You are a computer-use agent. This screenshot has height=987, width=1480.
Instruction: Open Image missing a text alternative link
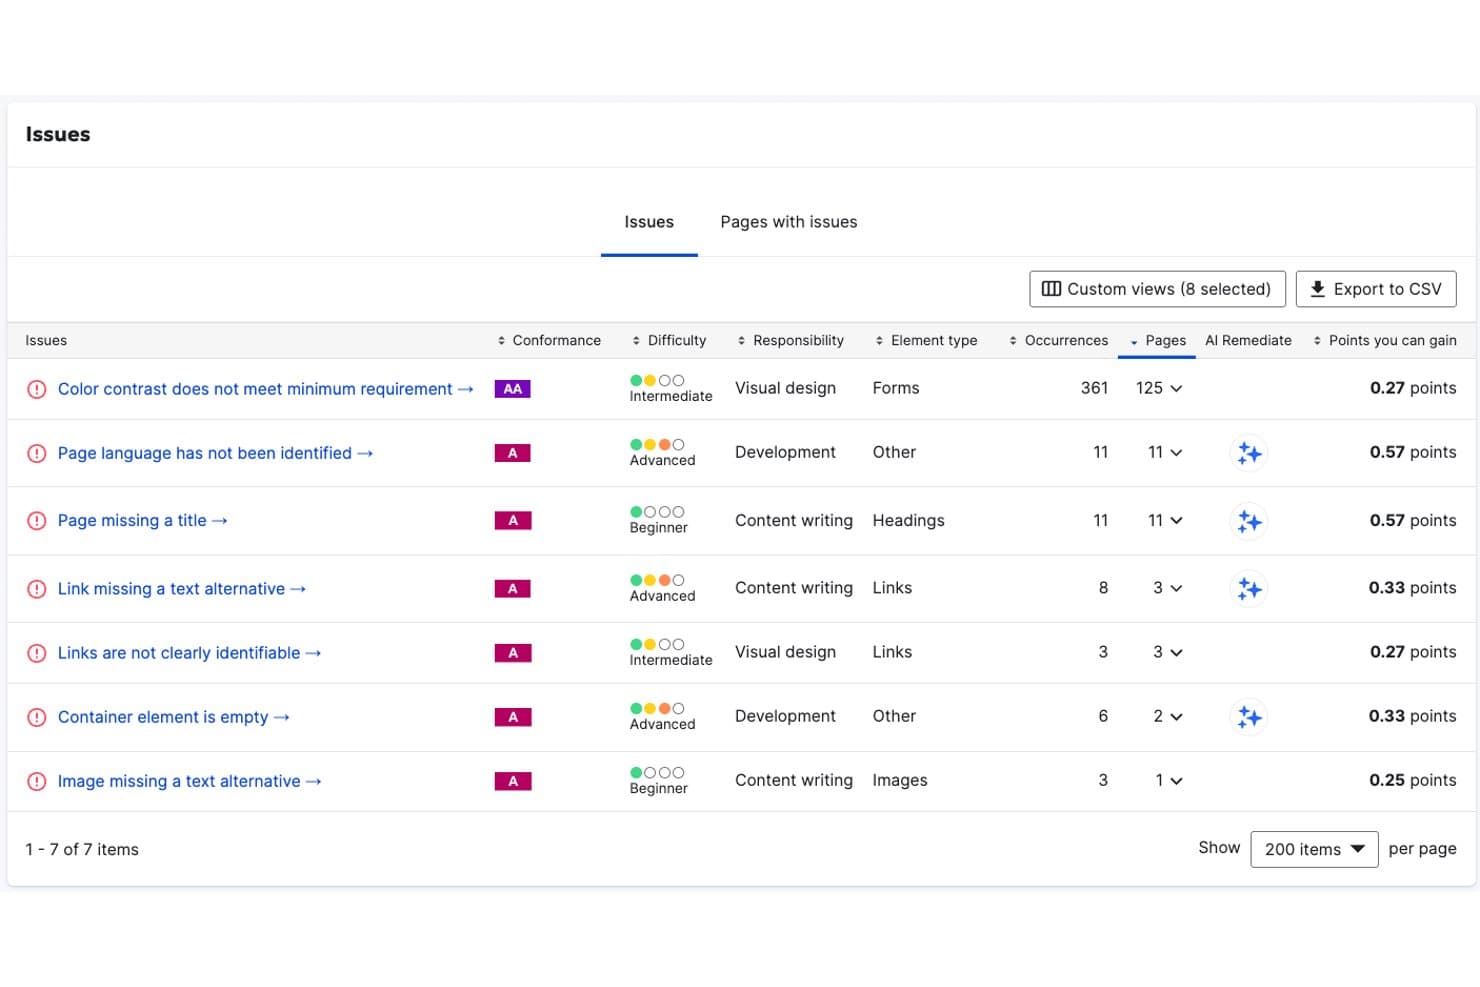pyautogui.click(x=189, y=781)
